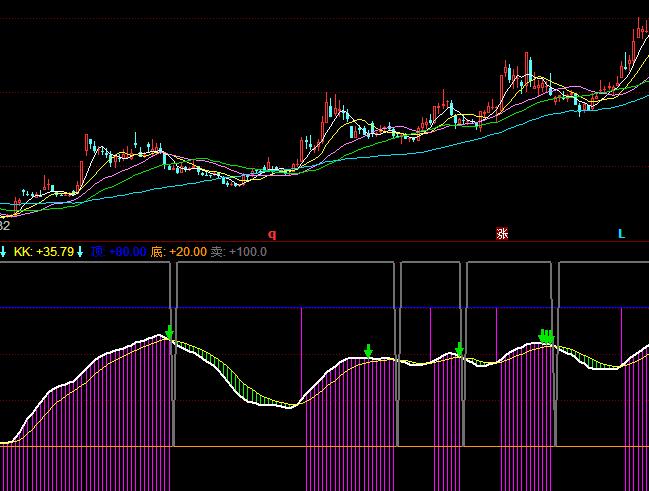Viewport: 649px width, 491px height.
Task: Click the first green sell arrow on indicator
Action: tap(170, 332)
